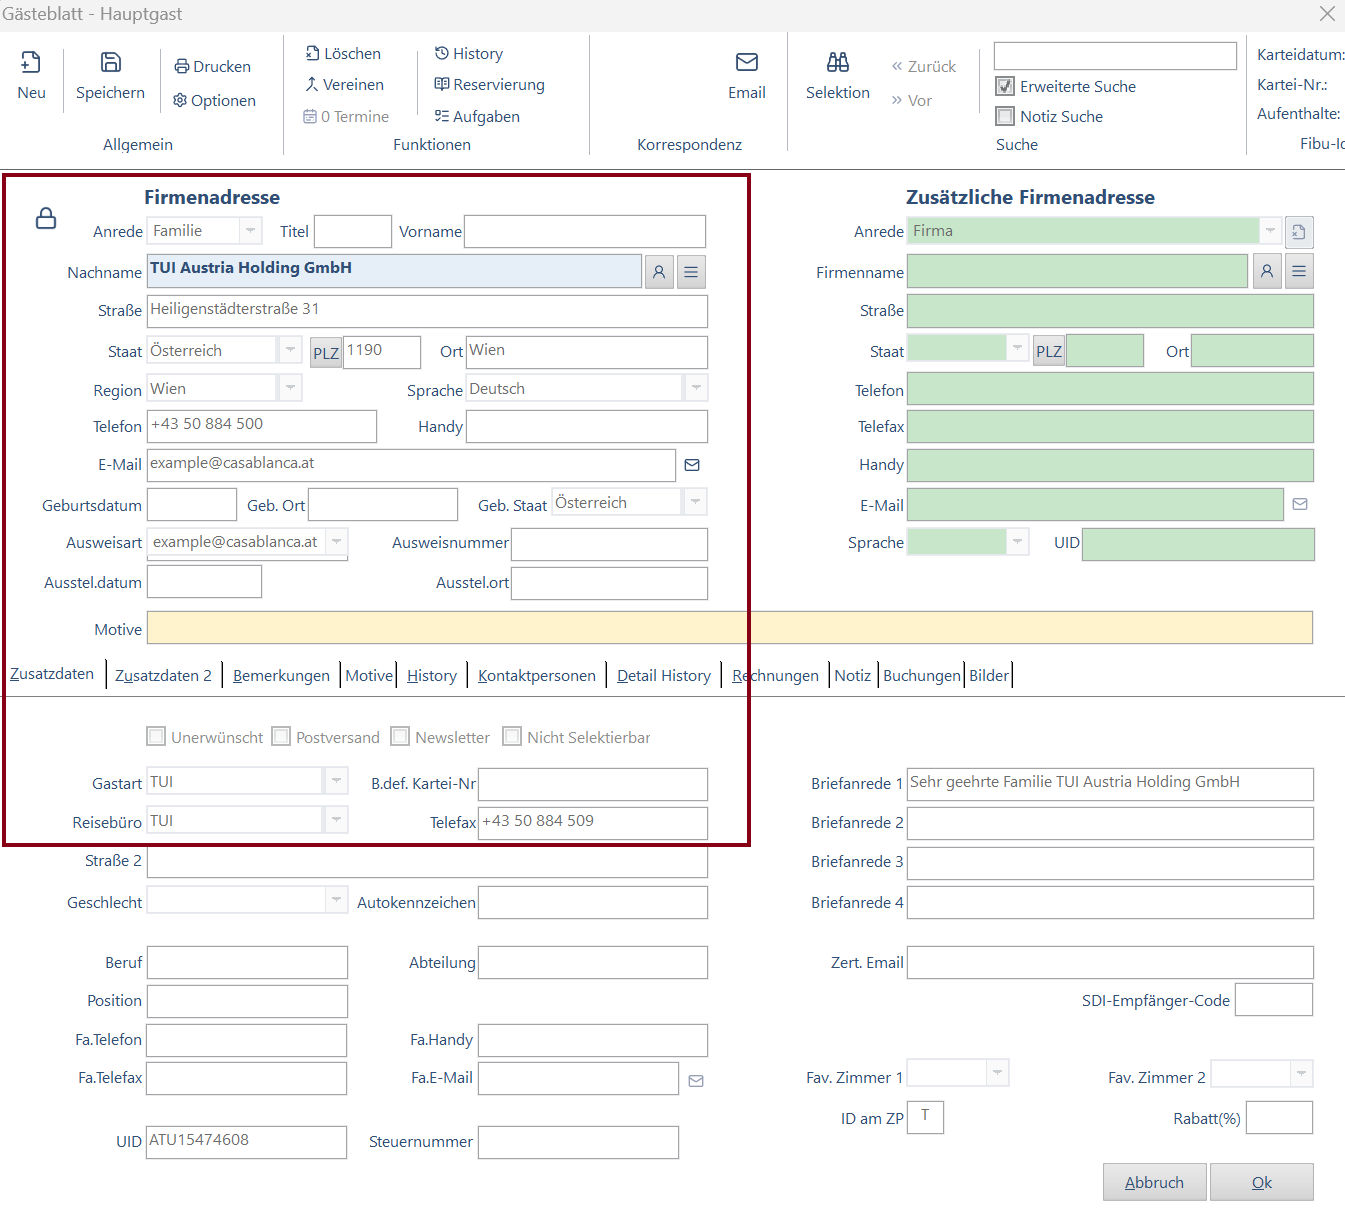This screenshot has height=1223, width=1345.
Task: Click the Straße field Heiligenstädterstraße 31
Action: 427,311
